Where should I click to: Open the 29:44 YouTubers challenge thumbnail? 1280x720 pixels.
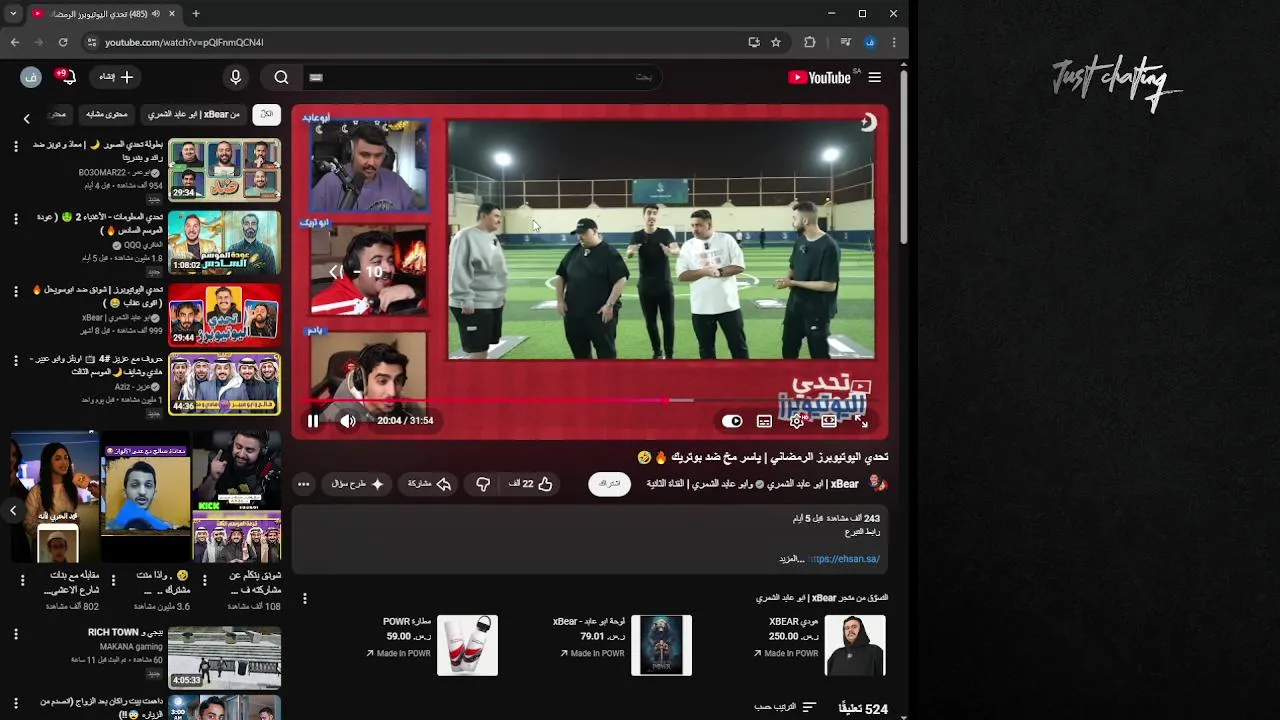(224, 314)
